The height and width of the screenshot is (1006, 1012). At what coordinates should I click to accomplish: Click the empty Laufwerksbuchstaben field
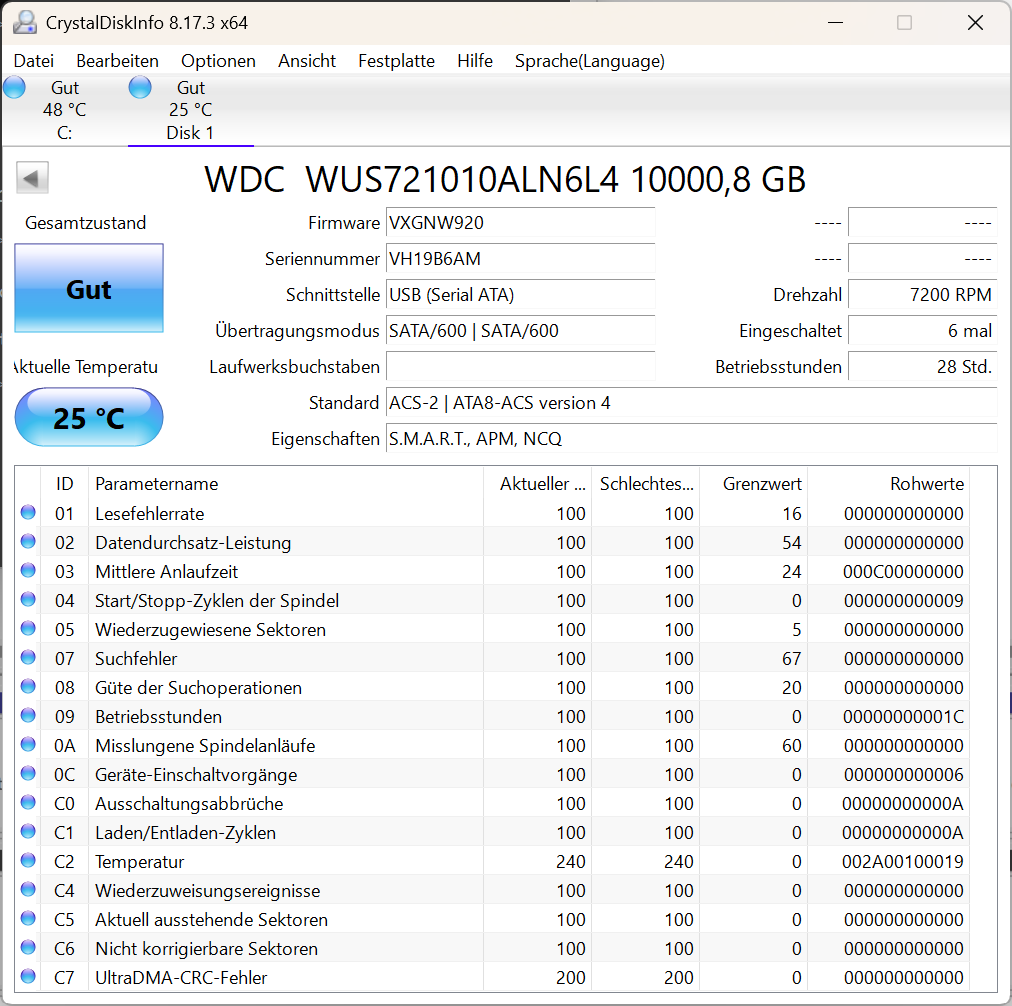click(520, 367)
